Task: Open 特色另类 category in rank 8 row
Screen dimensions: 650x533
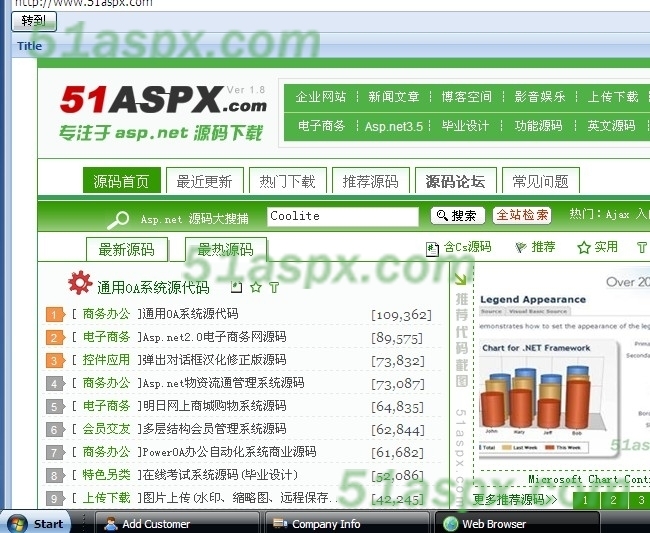Action: click(106, 475)
